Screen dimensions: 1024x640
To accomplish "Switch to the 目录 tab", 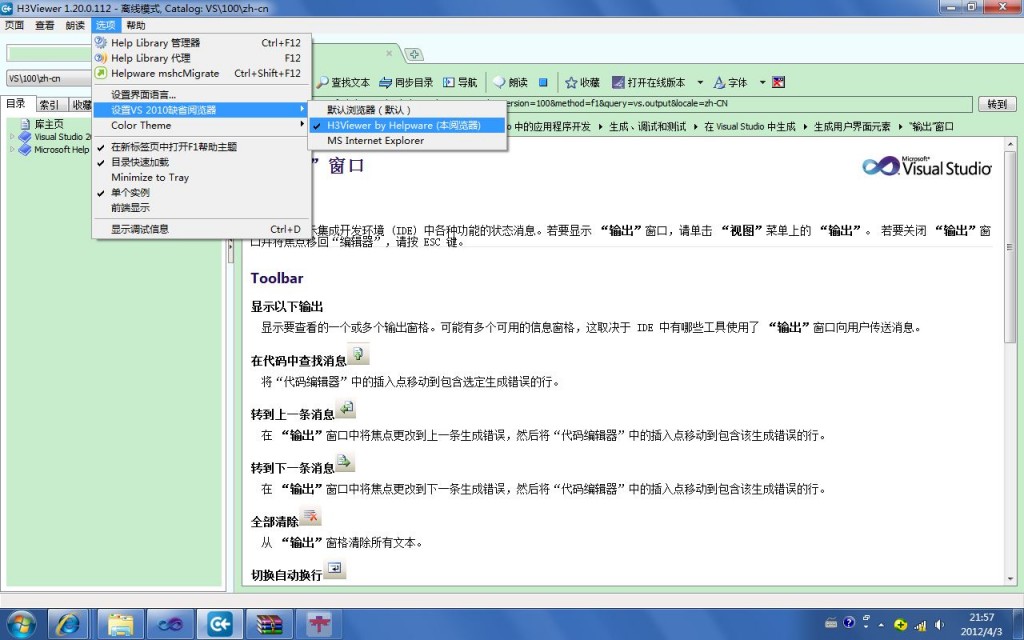I will 16,104.
